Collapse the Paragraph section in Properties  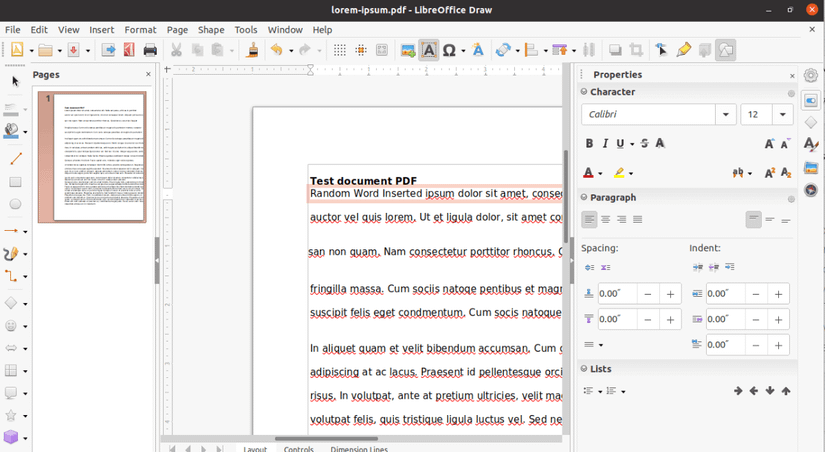pyautogui.click(x=583, y=198)
